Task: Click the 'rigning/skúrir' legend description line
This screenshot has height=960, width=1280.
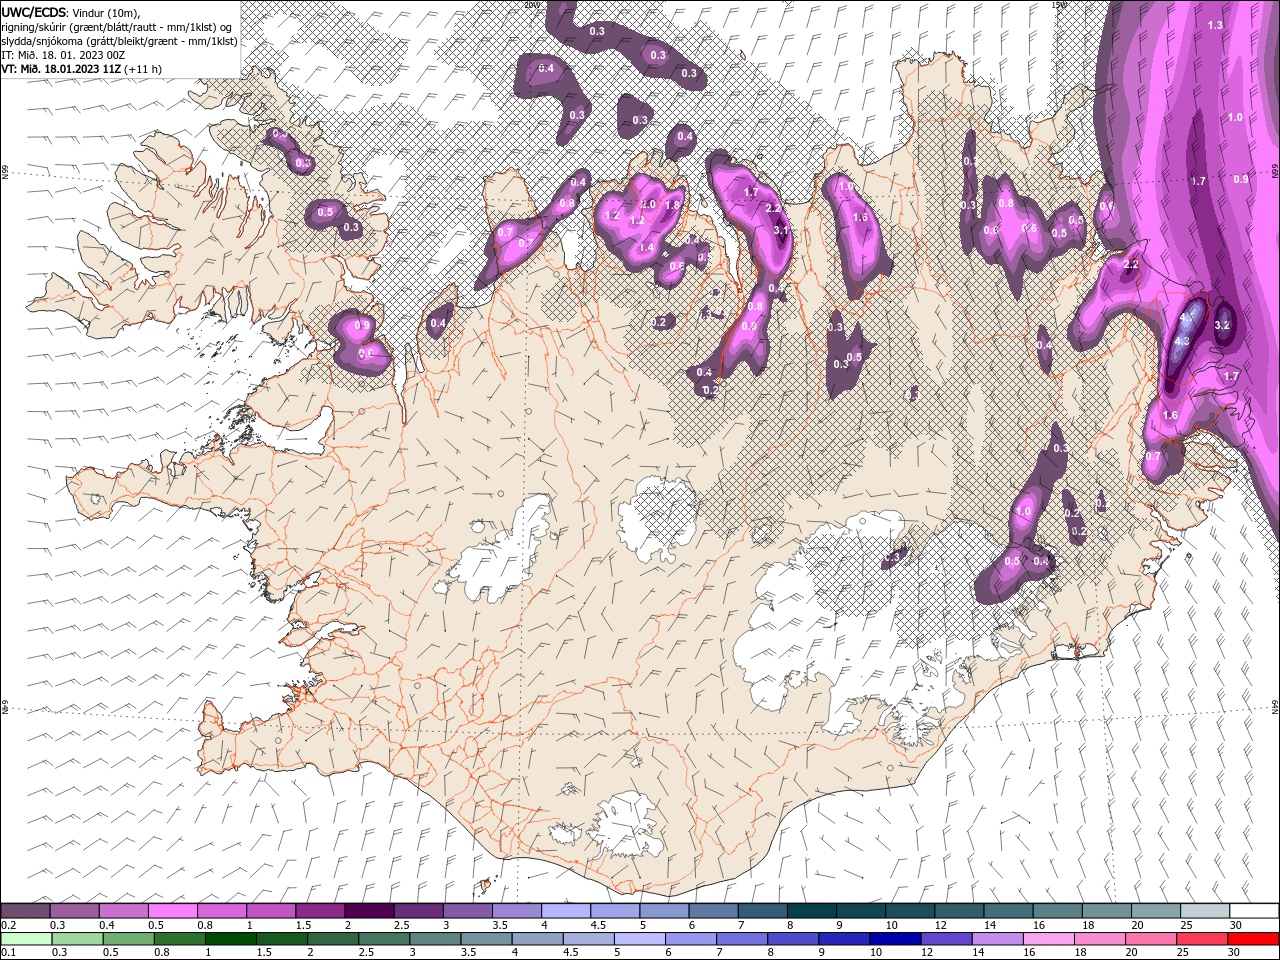Action: pyautogui.click(x=118, y=27)
